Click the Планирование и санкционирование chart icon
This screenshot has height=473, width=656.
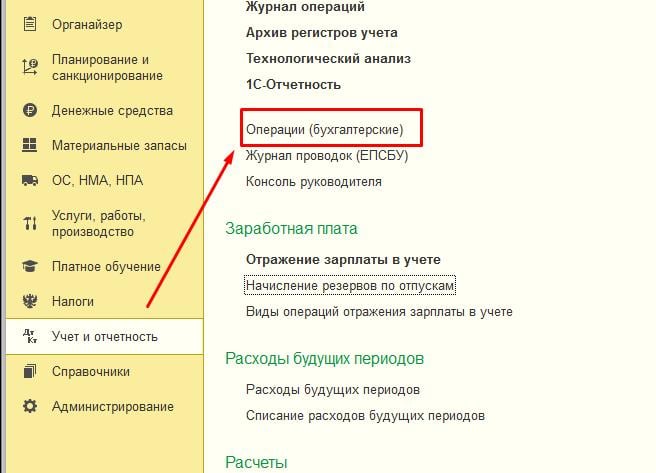(30, 67)
